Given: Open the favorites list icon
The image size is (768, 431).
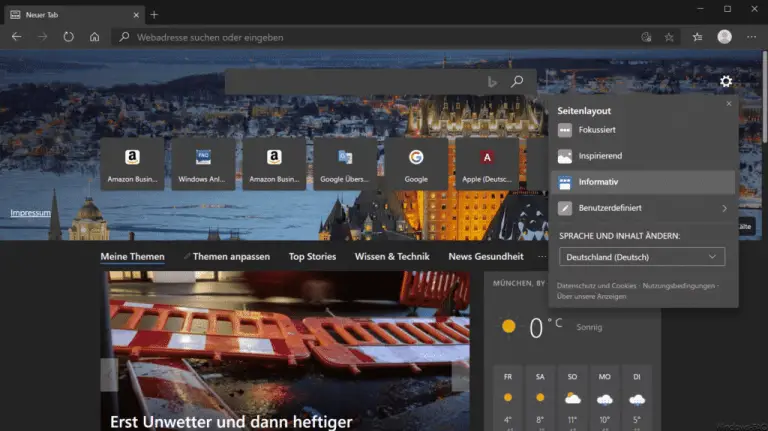Looking at the screenshot, I should tap(697, 37).
